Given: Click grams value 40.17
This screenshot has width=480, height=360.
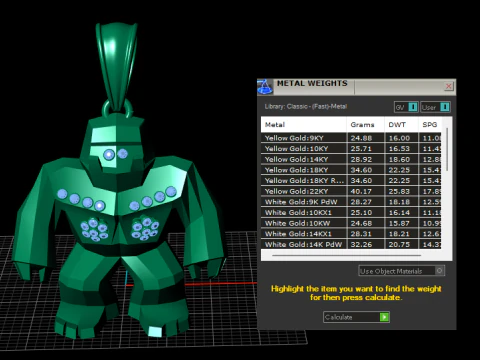Looking at the screenshot, I should coord(361,191).
